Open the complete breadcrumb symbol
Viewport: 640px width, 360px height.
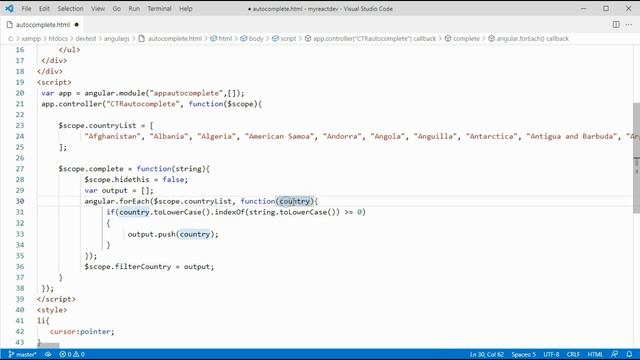[x=462, y=38]
